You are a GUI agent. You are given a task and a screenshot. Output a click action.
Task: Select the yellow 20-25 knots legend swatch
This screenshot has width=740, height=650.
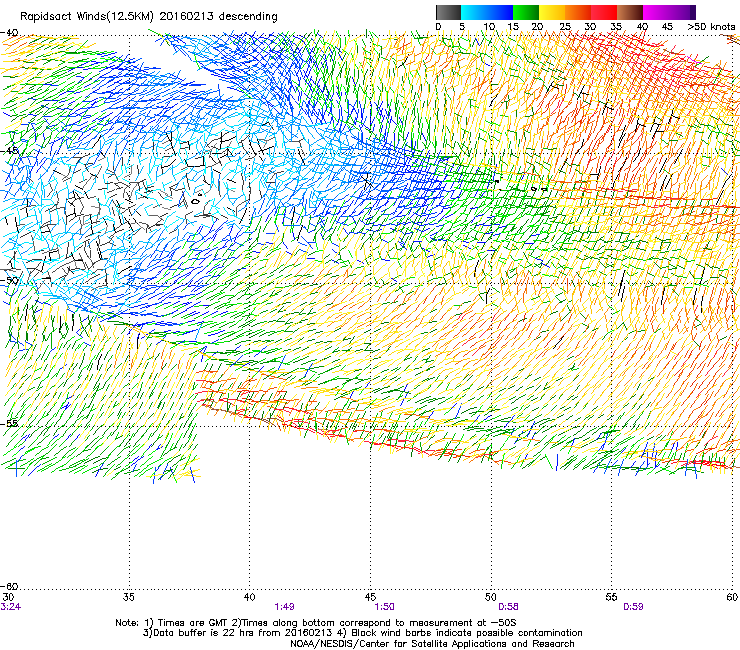pos(552,12)
